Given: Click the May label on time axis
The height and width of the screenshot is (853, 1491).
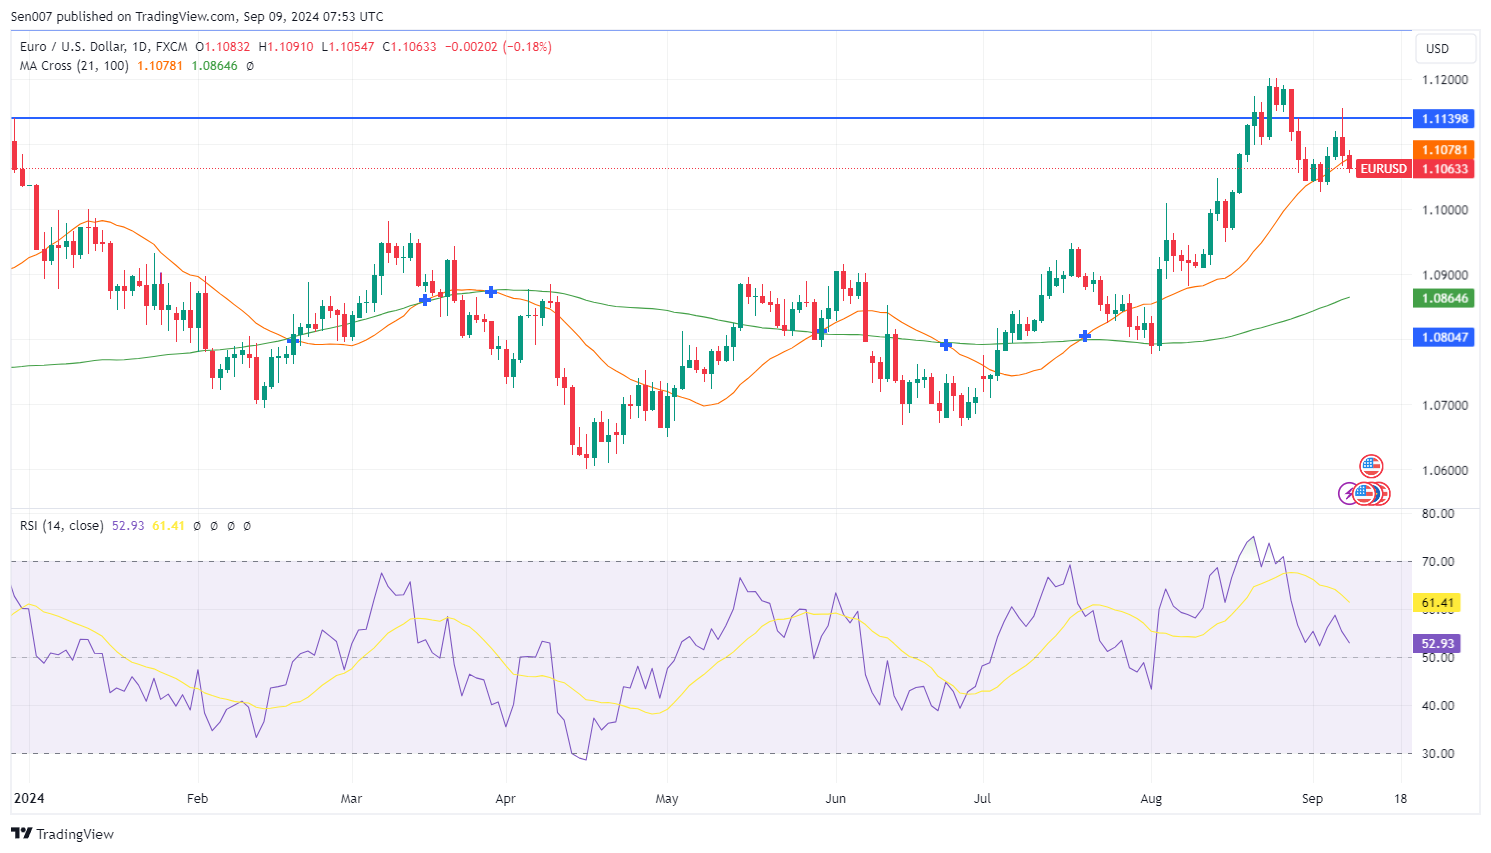Looking at the screenshot, I should coord(667,799).
